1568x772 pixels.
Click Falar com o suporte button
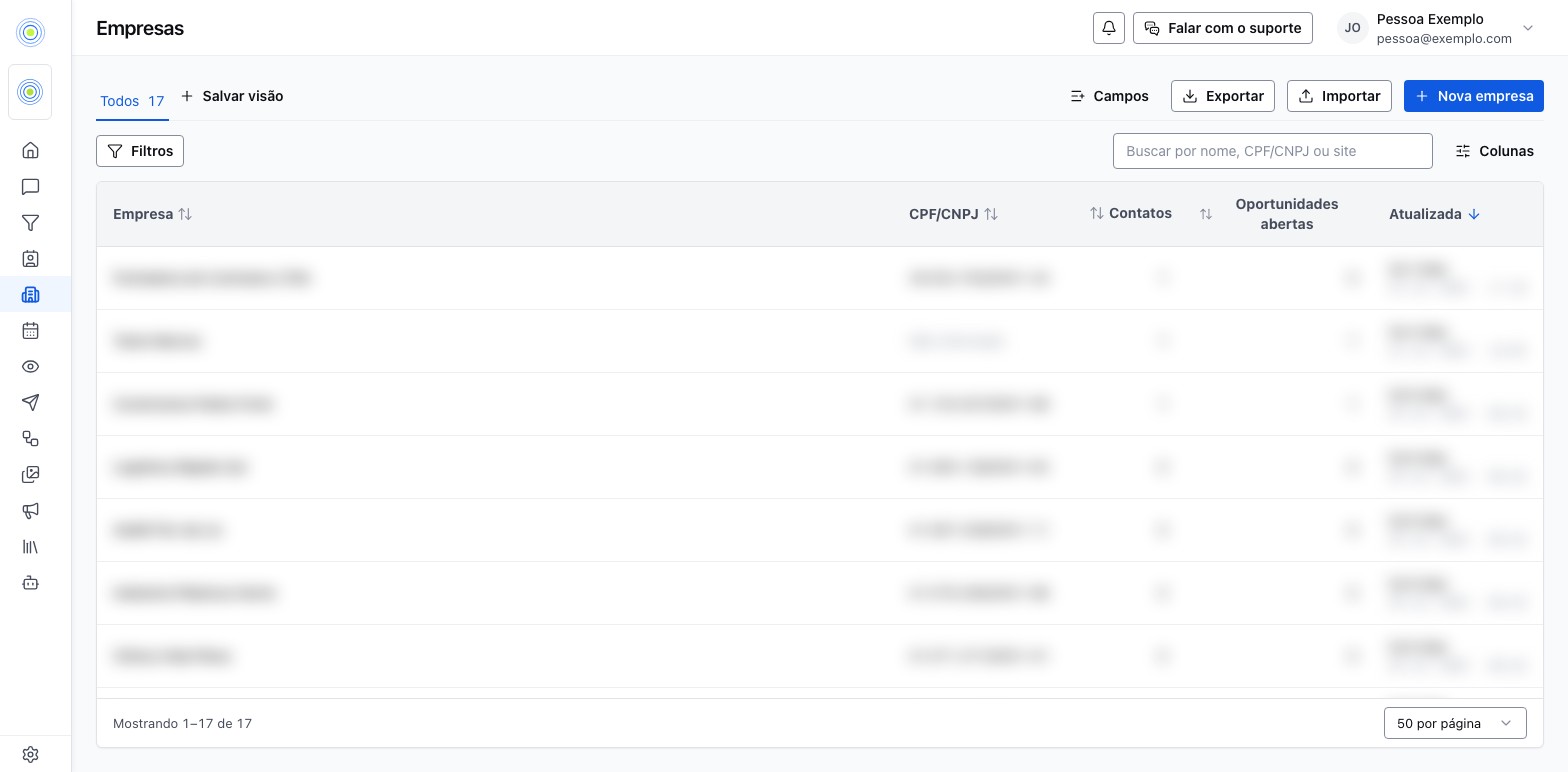pos(1223,28)
